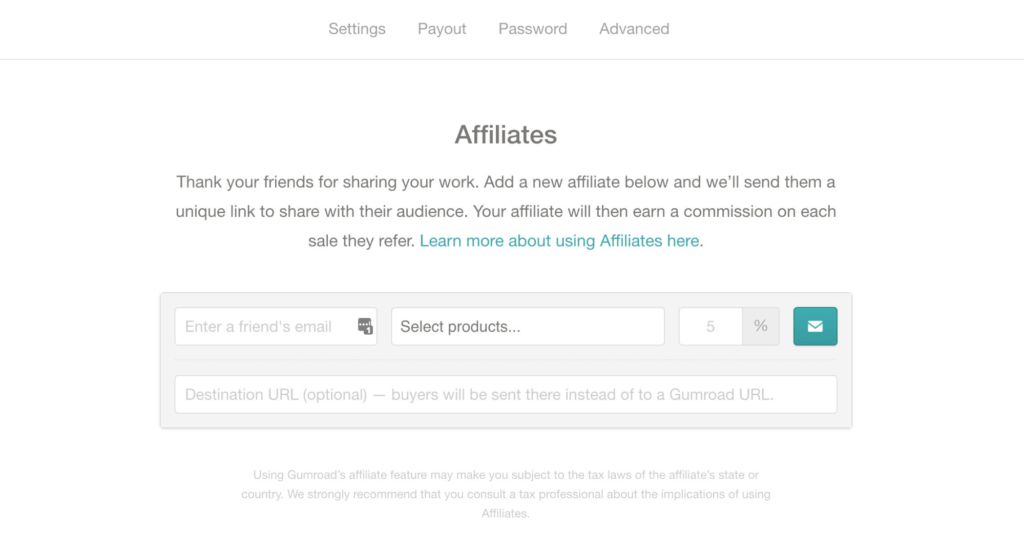Click the line starting 'Thank your friends'
Screen dimensions: 1024x547
(x=505, y=182)
